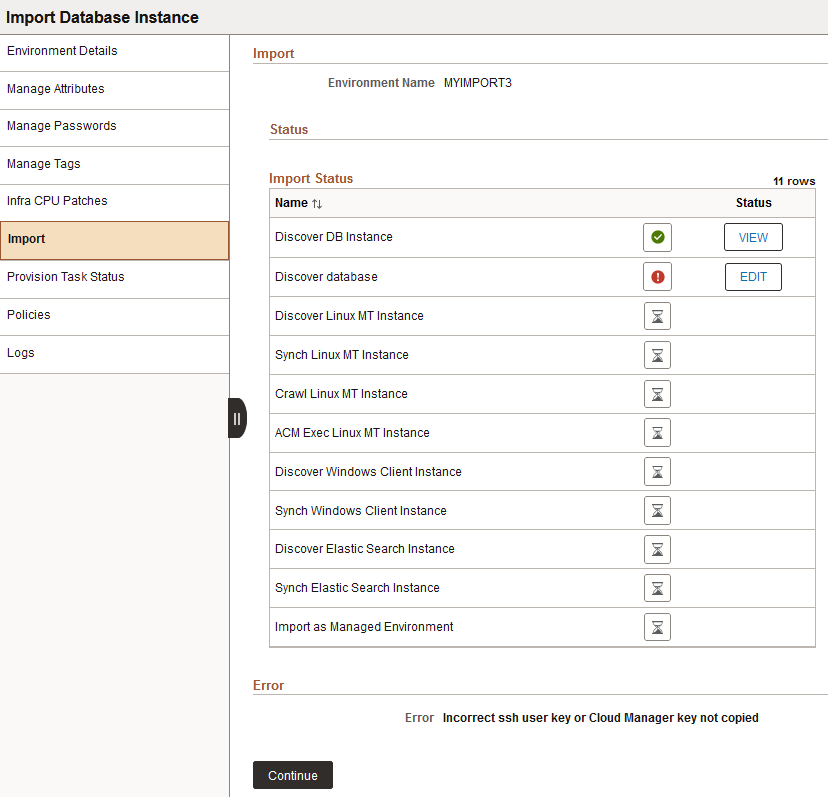Click hourglass icon for Synch Elastic Search Instance

coord(657,588)
